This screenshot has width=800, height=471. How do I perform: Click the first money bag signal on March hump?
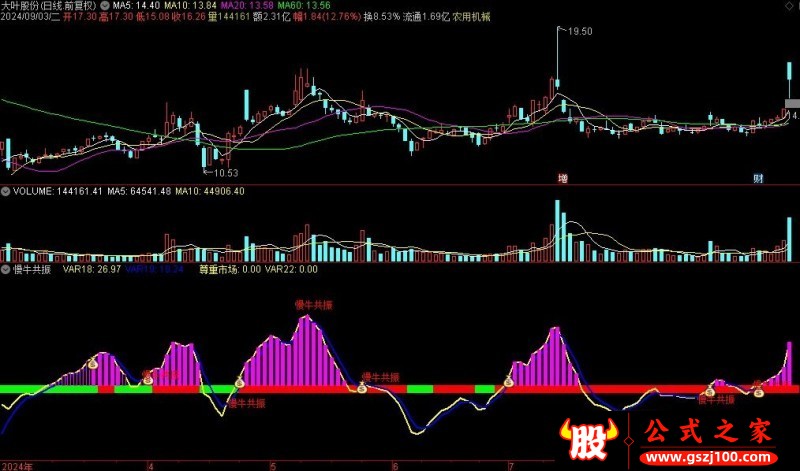pyautogui.click(x=92, y=364)
